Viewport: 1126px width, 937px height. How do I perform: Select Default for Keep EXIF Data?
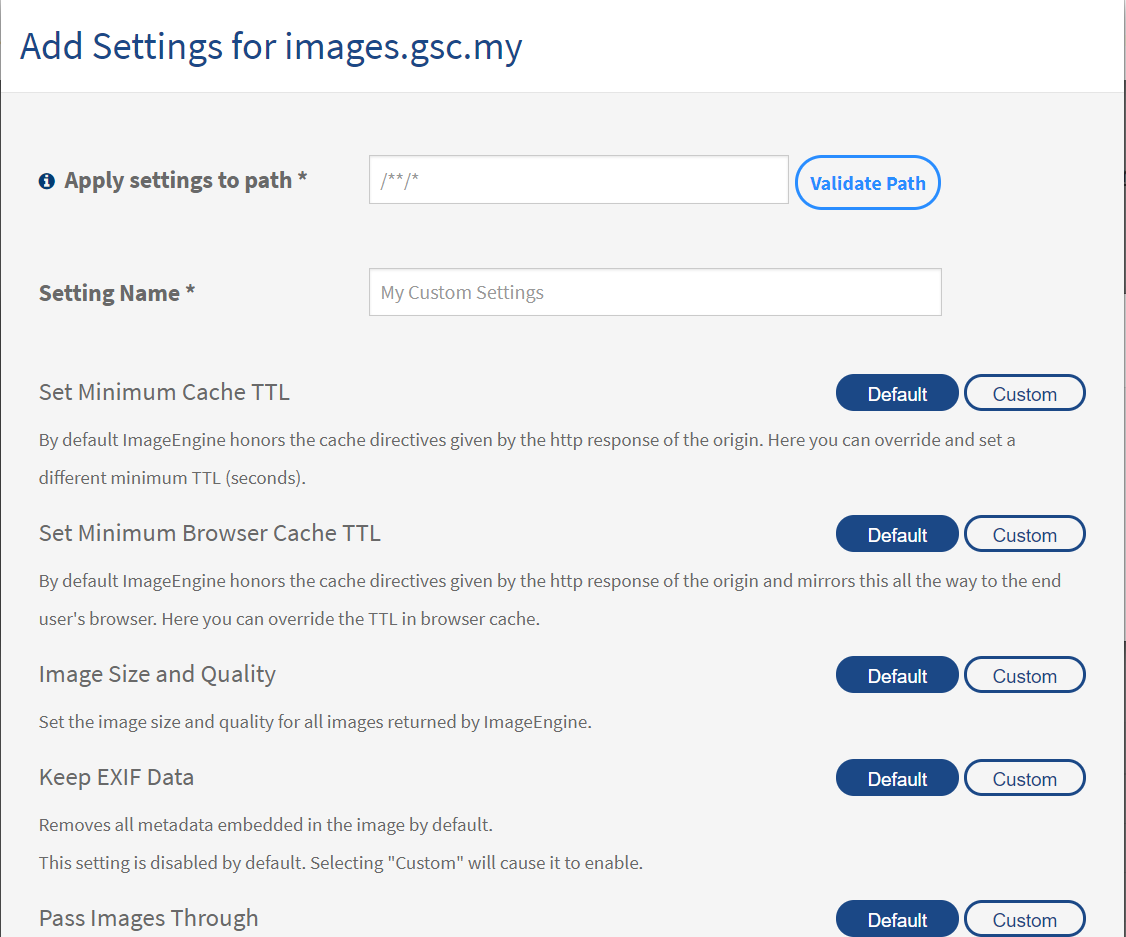(897, 779)
